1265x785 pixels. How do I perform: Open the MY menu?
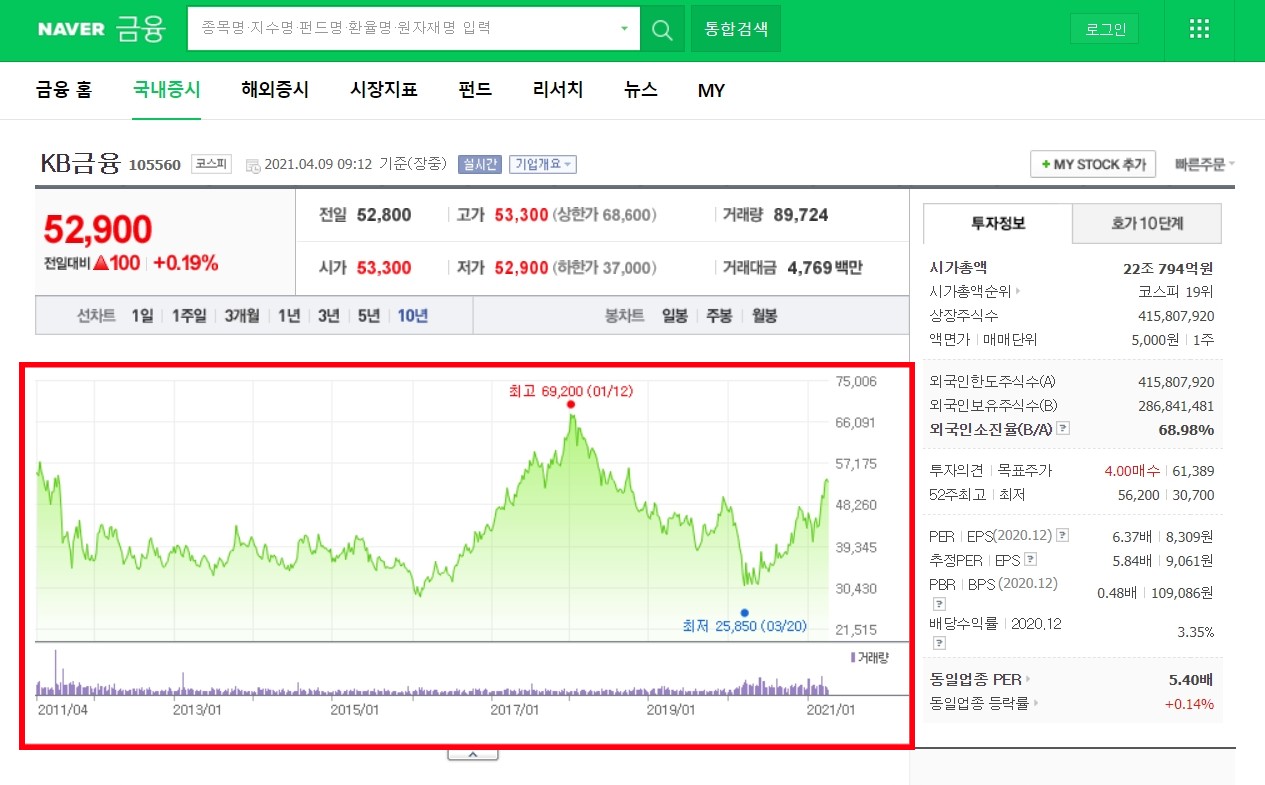pyautogui.click(x=711, y=91)
